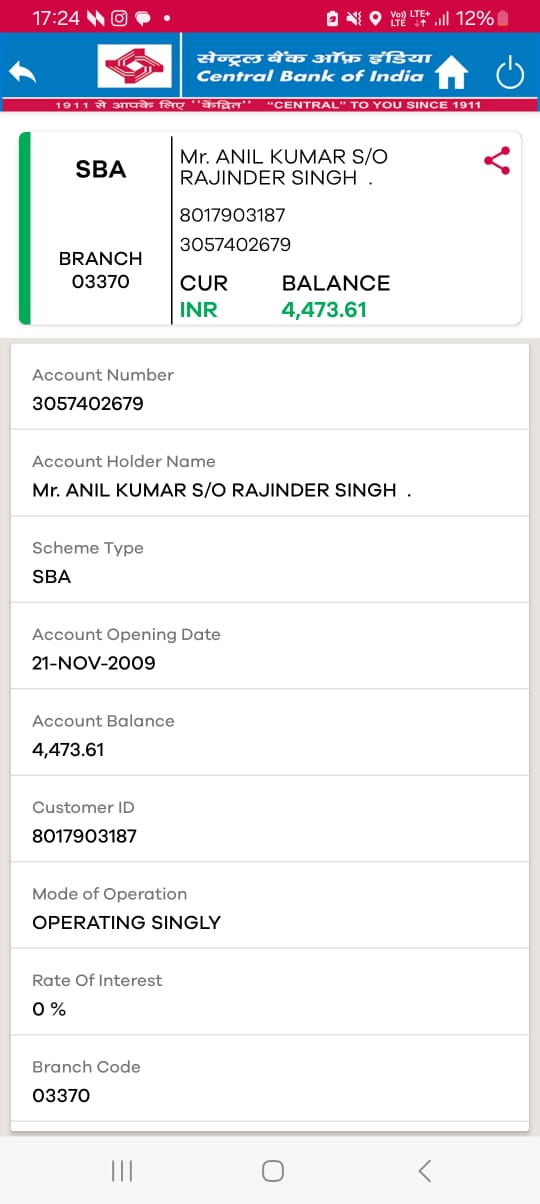Go to home via house icon

(x=453, y=73)
